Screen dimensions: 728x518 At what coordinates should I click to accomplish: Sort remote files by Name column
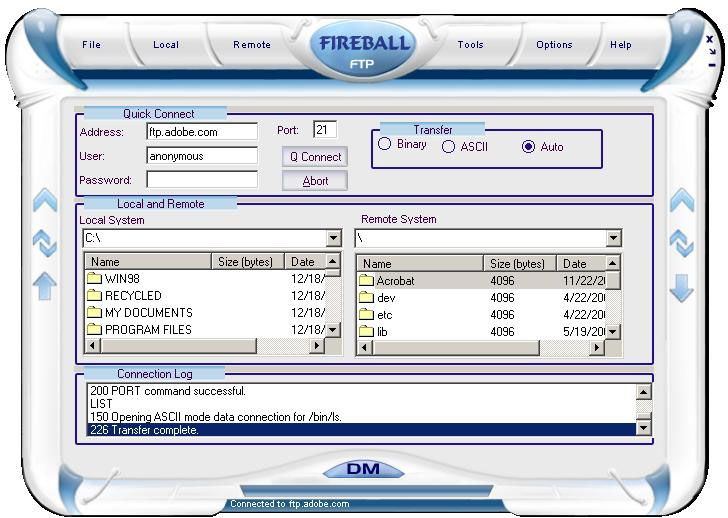tap(420, 264)
